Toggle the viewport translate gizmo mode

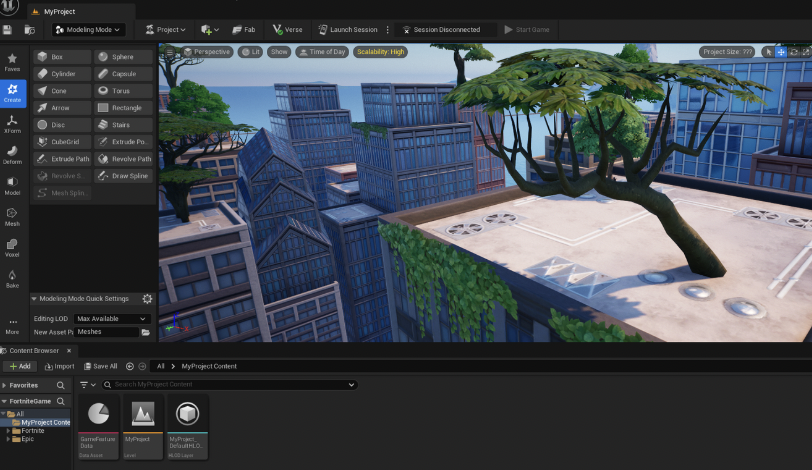(x=781, y=52)
